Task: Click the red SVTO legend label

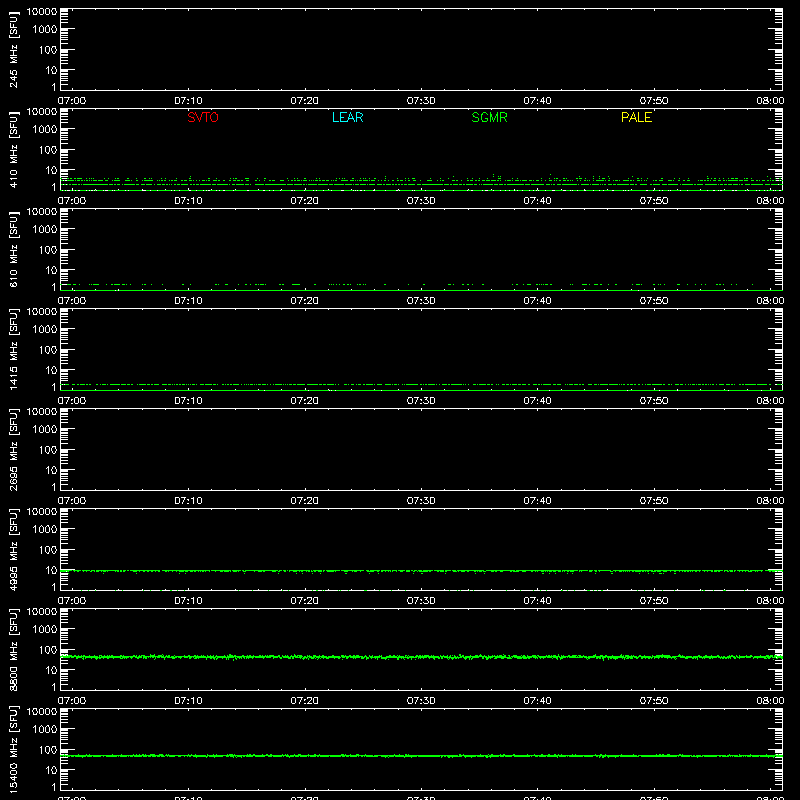Action: tap(203, 117)
